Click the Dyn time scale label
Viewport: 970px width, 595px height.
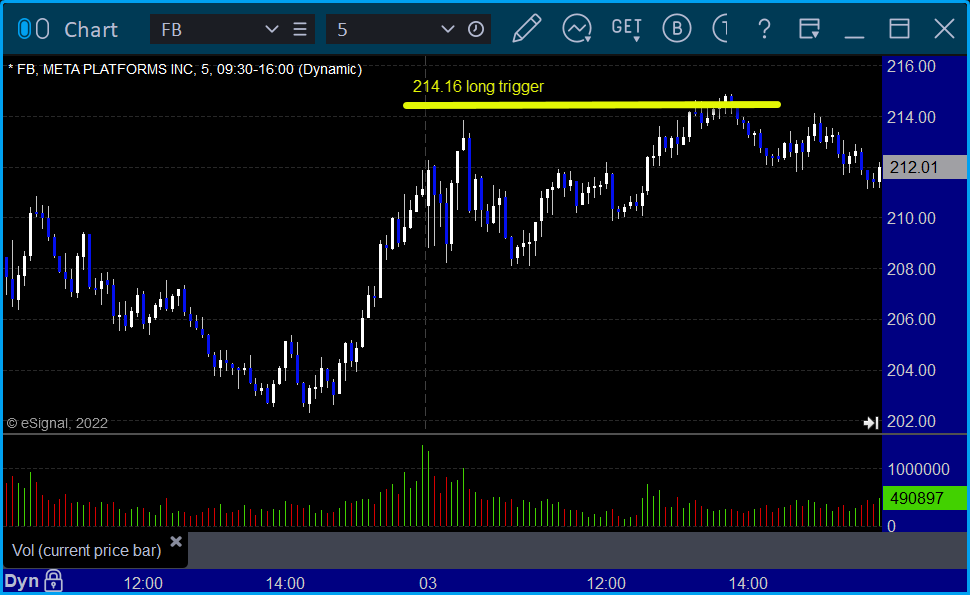pyautogui.click(x=22, y=581)
